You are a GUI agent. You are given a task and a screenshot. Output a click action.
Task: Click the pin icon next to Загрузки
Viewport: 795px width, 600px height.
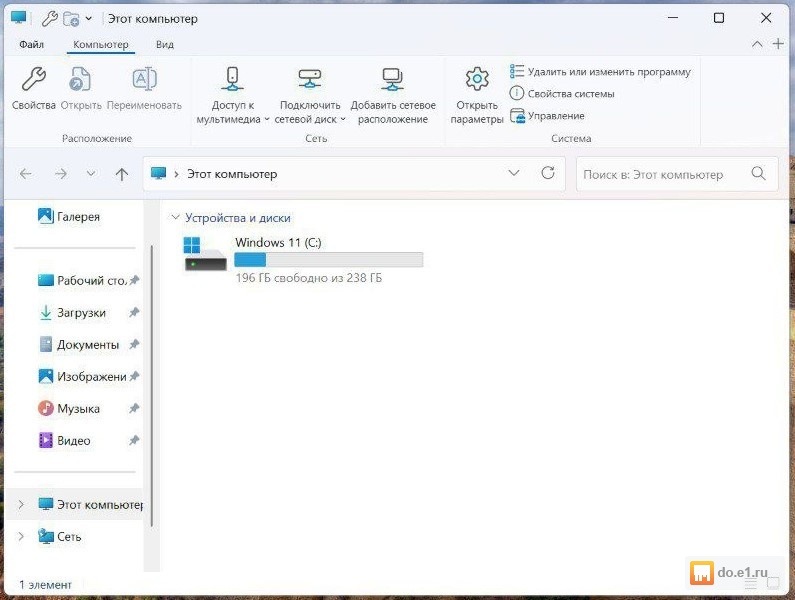pos(134,312)
